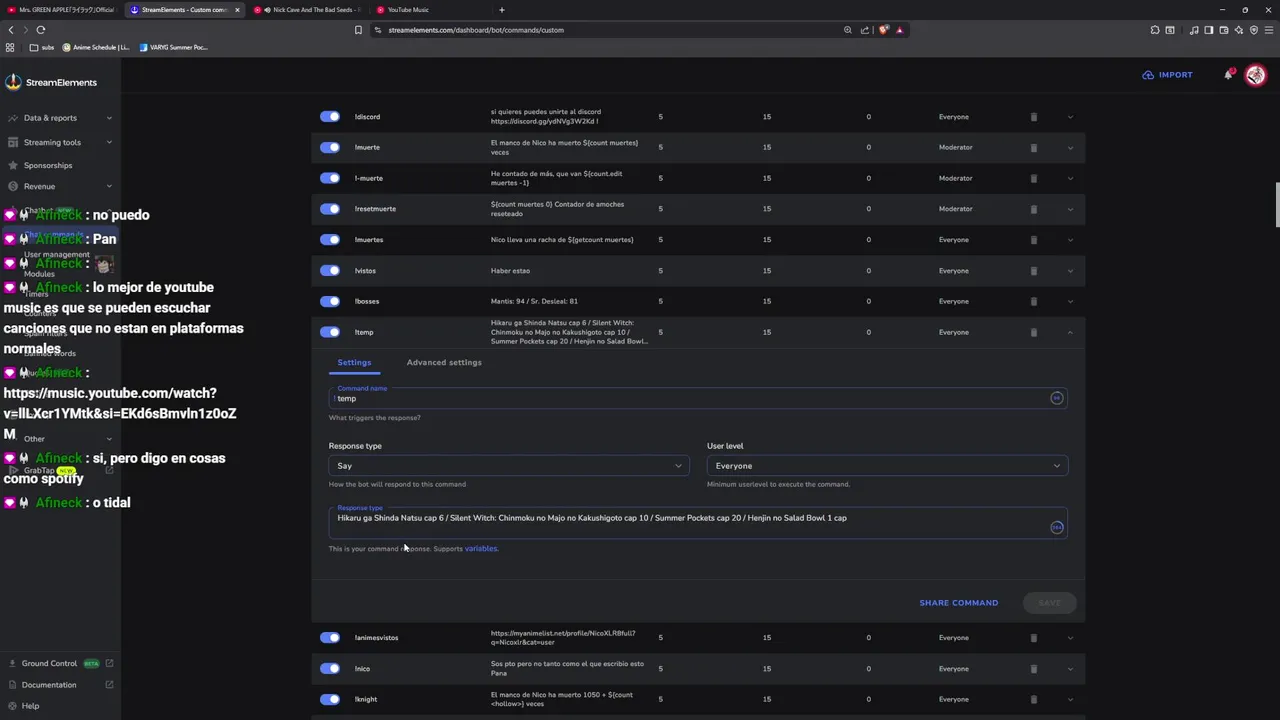Open the notifications bell

[1228, 74]
